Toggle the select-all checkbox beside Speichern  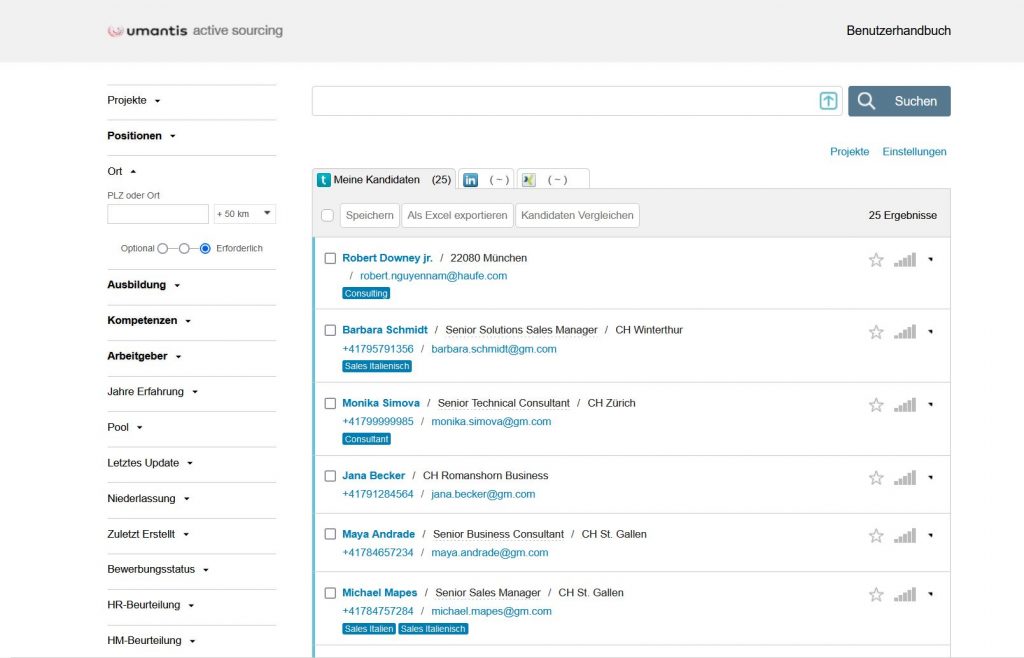pos(327,215)
